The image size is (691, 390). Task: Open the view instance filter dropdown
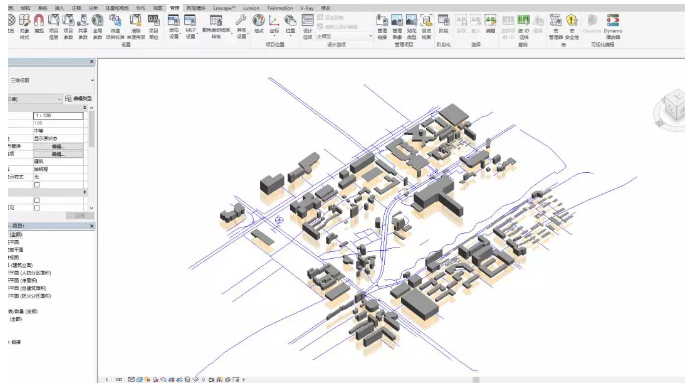pyautogui.click(x=35, y=99)
